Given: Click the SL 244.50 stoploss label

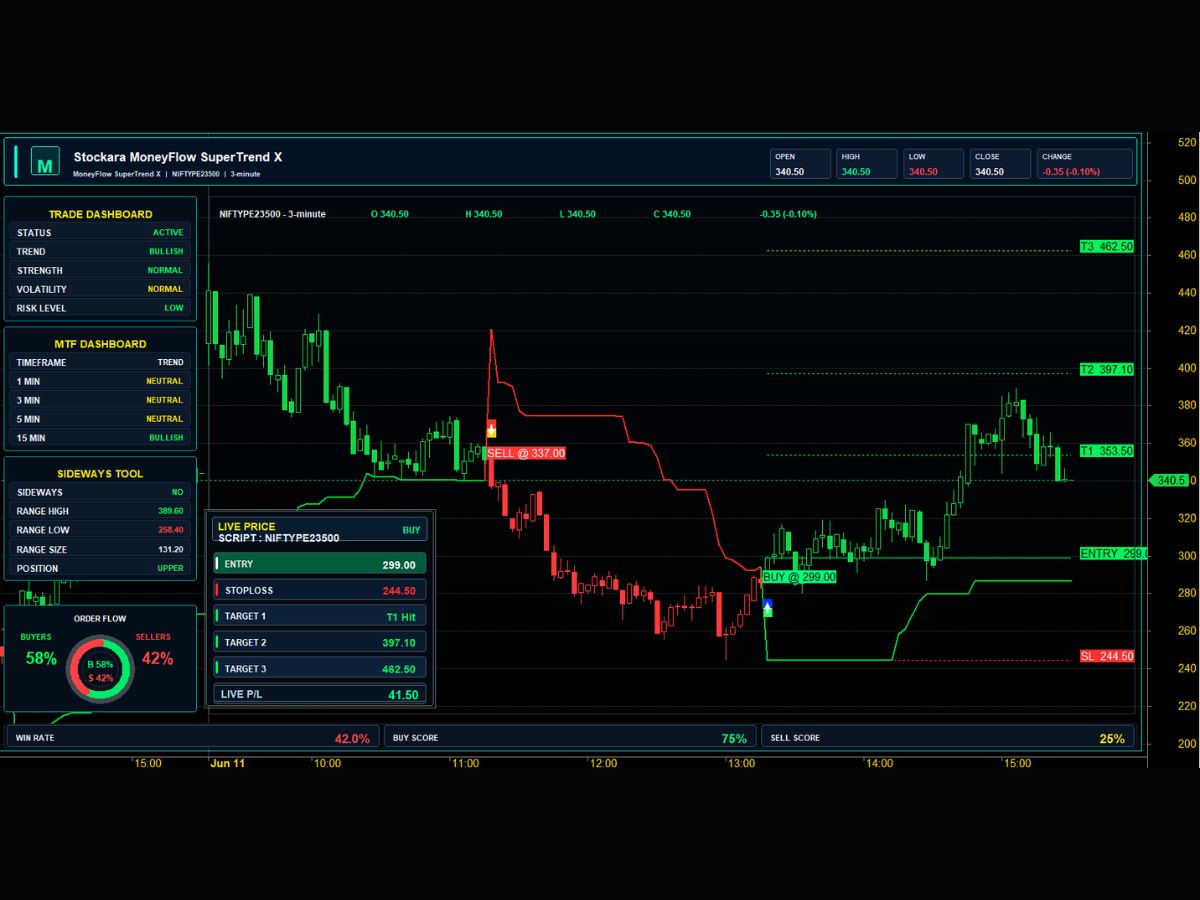Looking at the screenshot, I should 1106,656.
